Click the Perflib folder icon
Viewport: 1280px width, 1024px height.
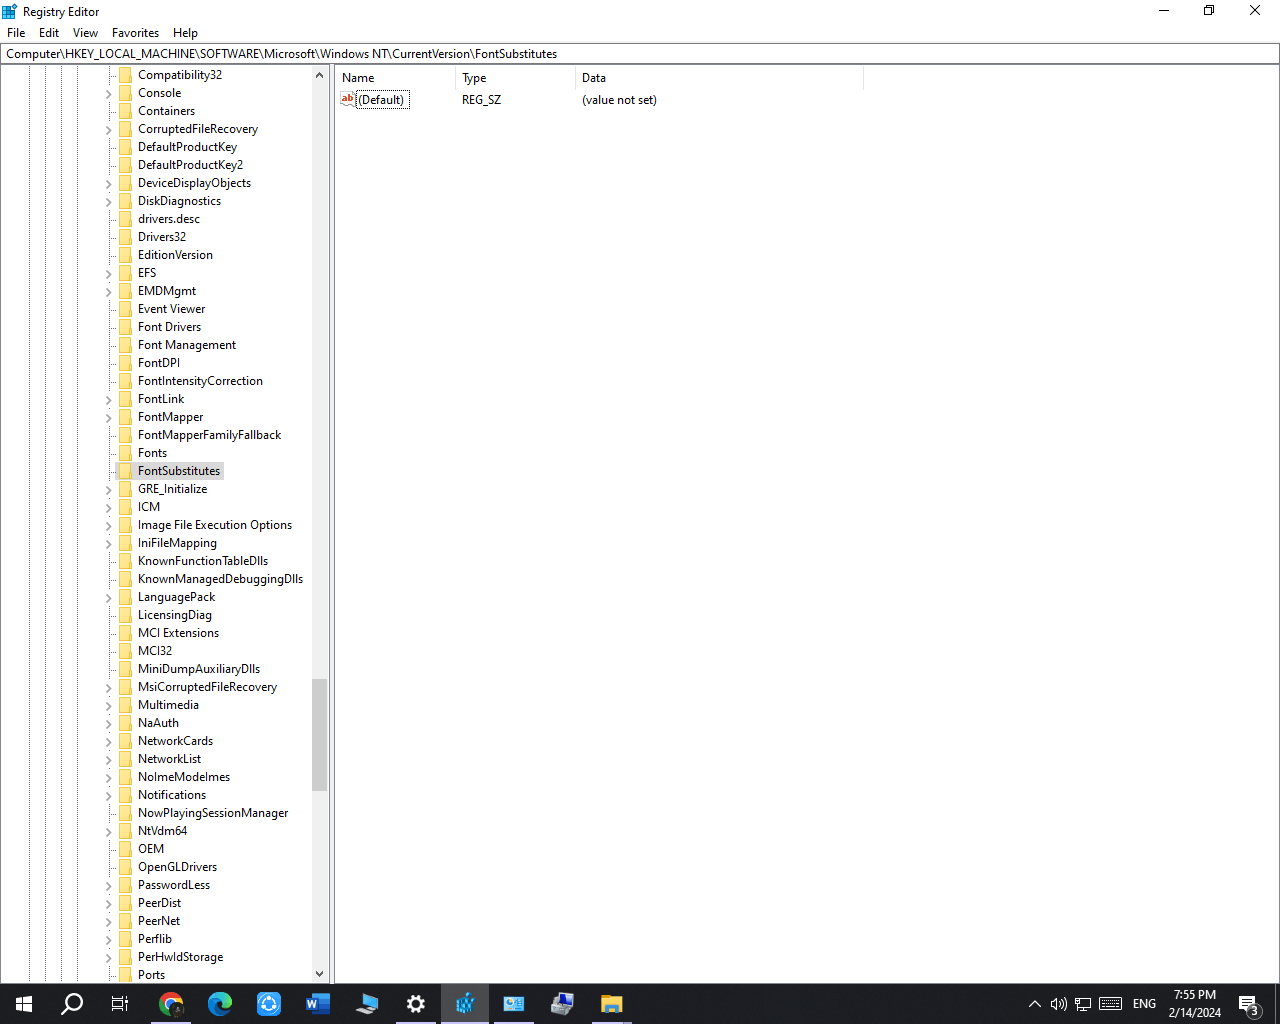point(125,939)
